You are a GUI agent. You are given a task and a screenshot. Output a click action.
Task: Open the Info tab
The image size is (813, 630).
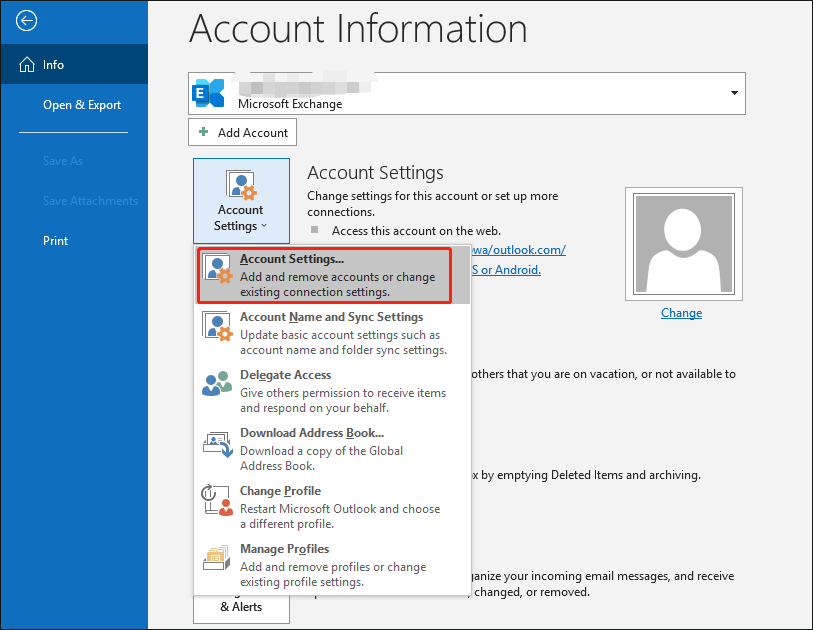click(x=54, y=65)
